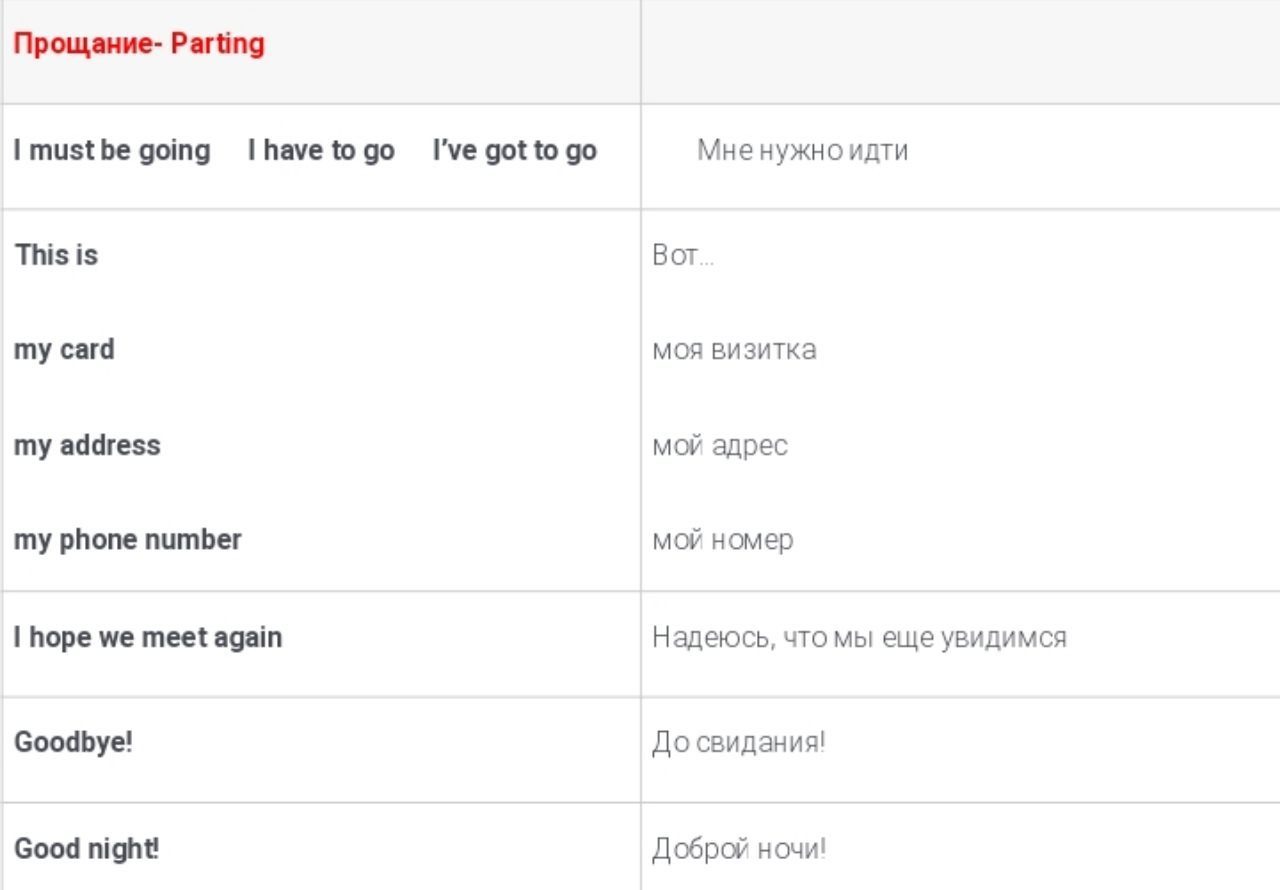Click the empty header cell on the right

point(960,50)
